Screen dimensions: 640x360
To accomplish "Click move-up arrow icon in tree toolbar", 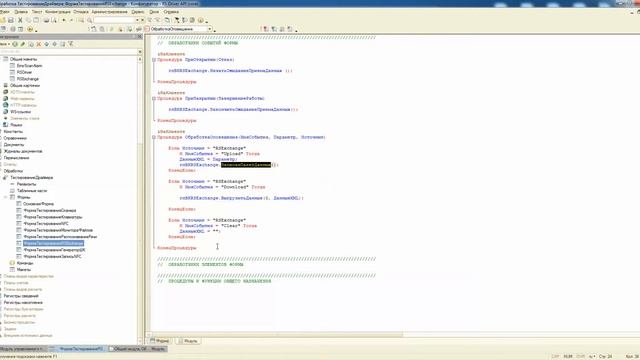I will [47, 44].
